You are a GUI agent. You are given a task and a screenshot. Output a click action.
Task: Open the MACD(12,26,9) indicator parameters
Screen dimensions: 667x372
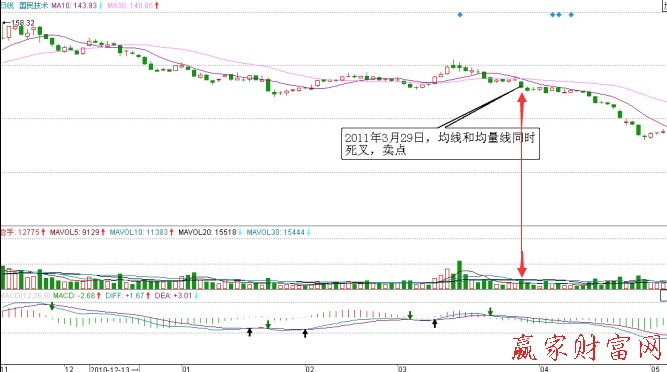[26, 295]
